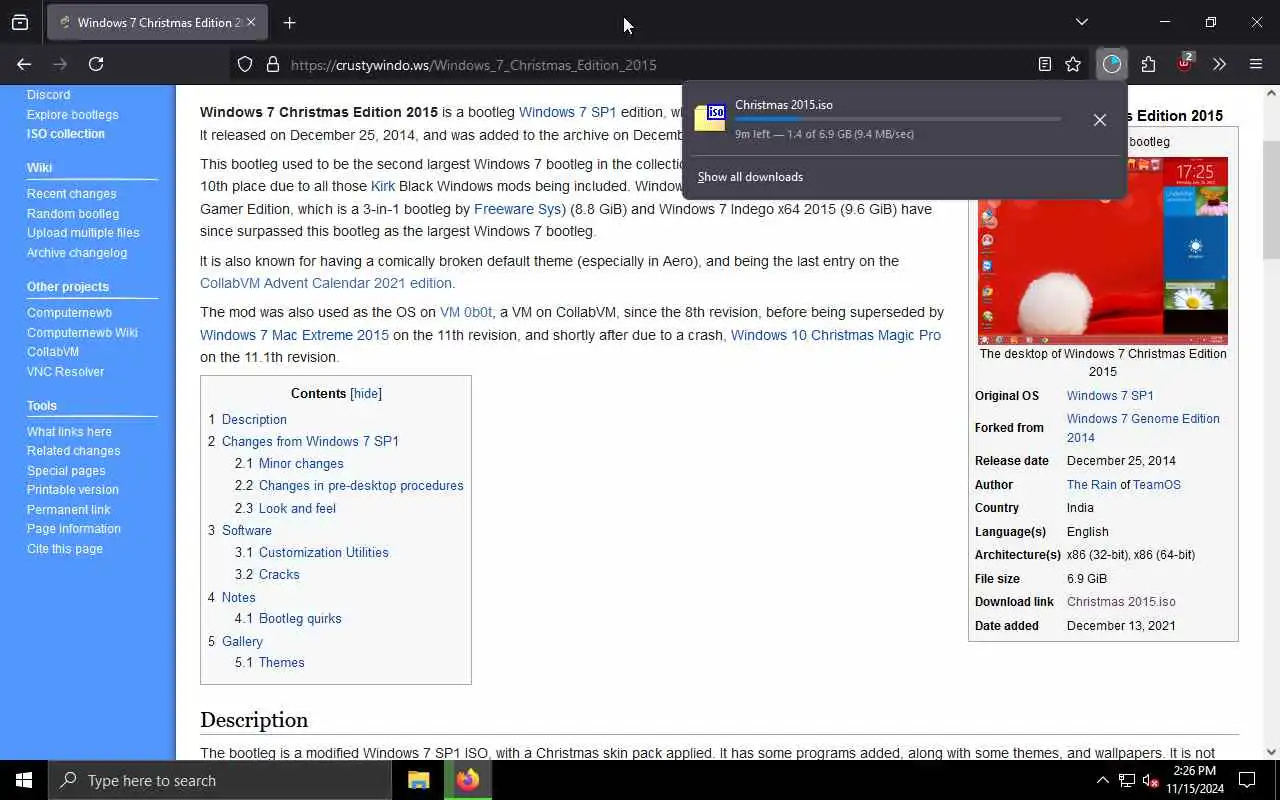This screenshot has width=1280, height=800.
Task: Toggle the downloads panel button
Action: (x=1112, y=64)
